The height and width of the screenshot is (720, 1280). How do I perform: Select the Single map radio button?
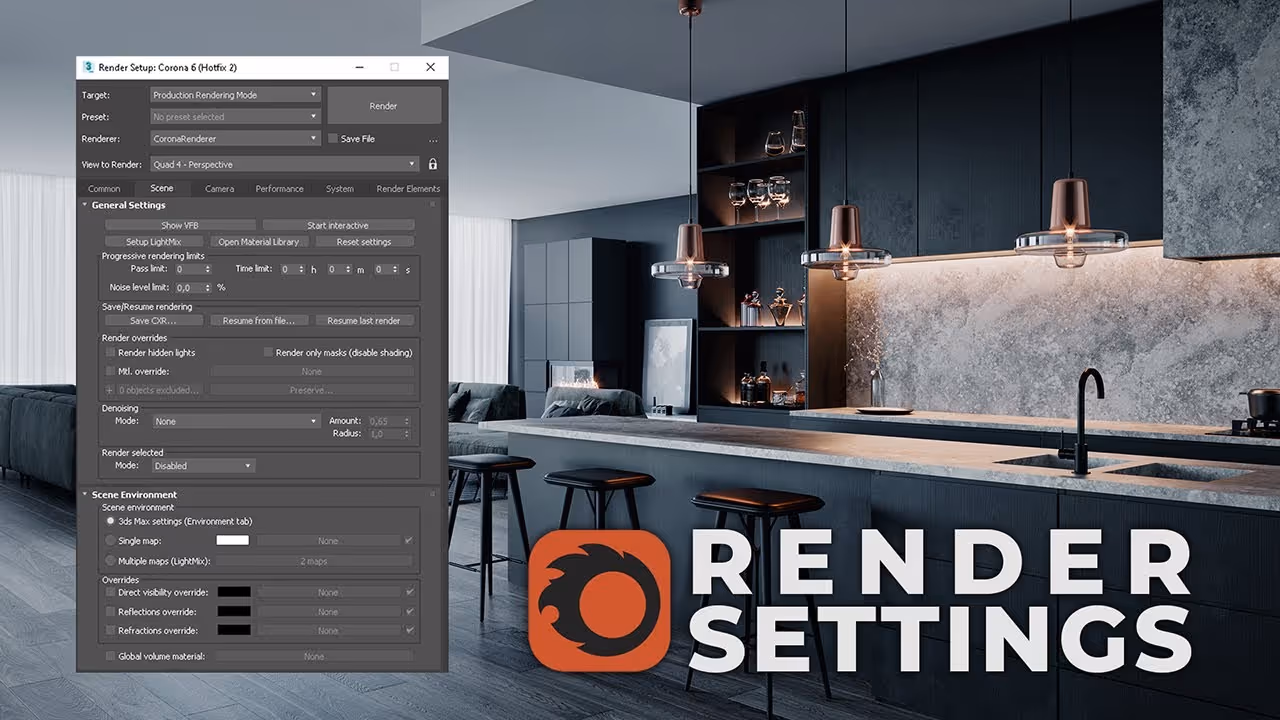(110, 540)
